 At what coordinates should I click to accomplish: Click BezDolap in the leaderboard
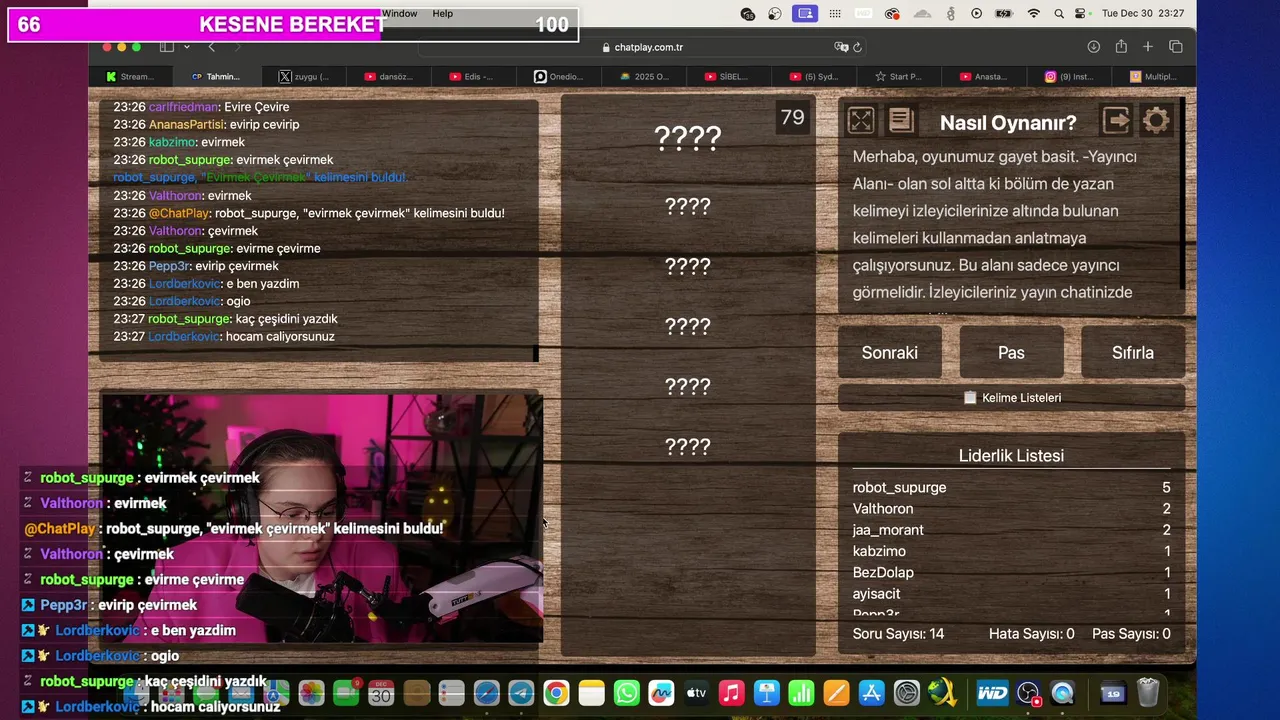coord(883,573)
